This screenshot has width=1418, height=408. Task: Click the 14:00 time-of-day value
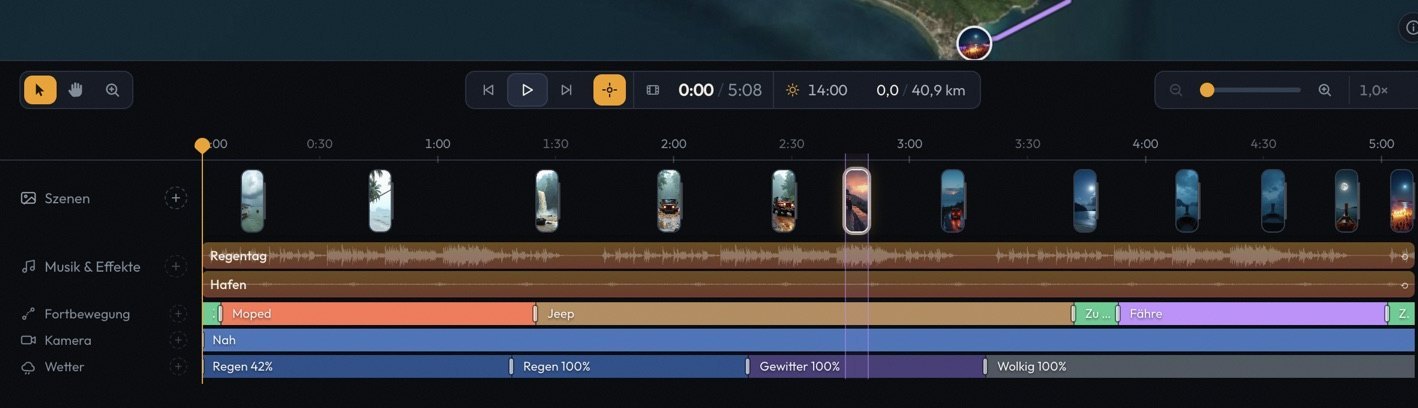click(x=827, y=90)
